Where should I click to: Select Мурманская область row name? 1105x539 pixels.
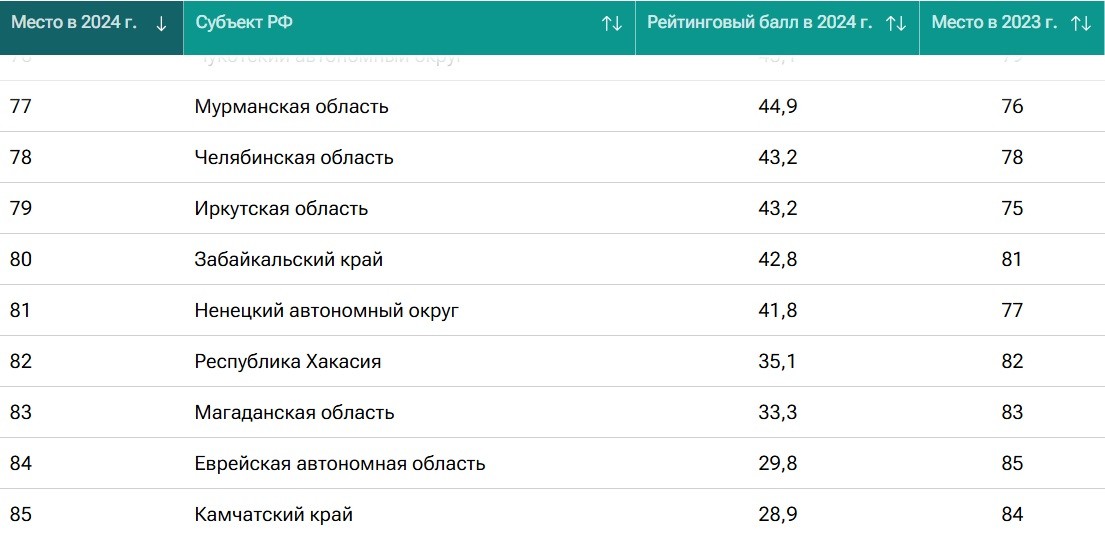coord(291,107)
